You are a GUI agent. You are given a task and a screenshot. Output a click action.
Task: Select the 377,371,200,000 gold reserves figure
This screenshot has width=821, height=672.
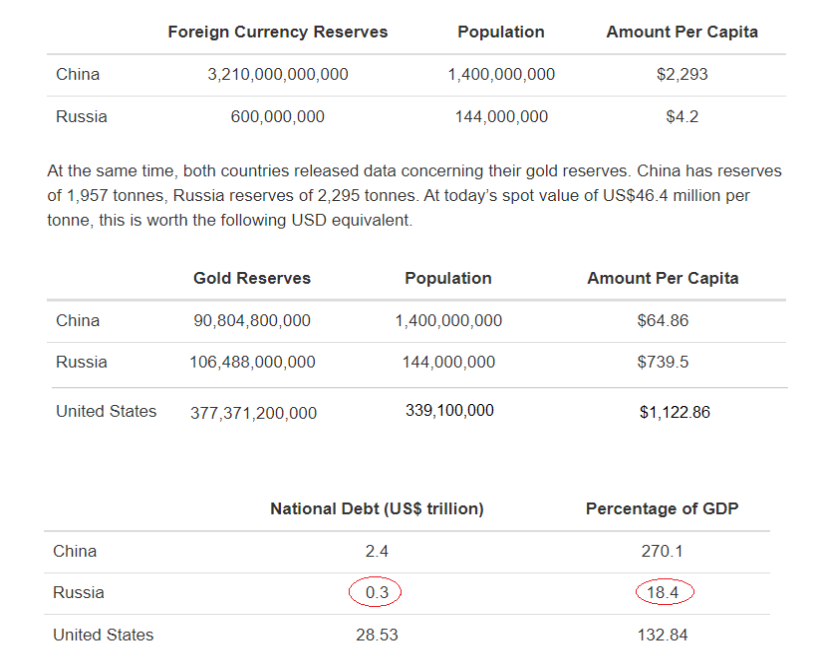[x=253, y=413]
